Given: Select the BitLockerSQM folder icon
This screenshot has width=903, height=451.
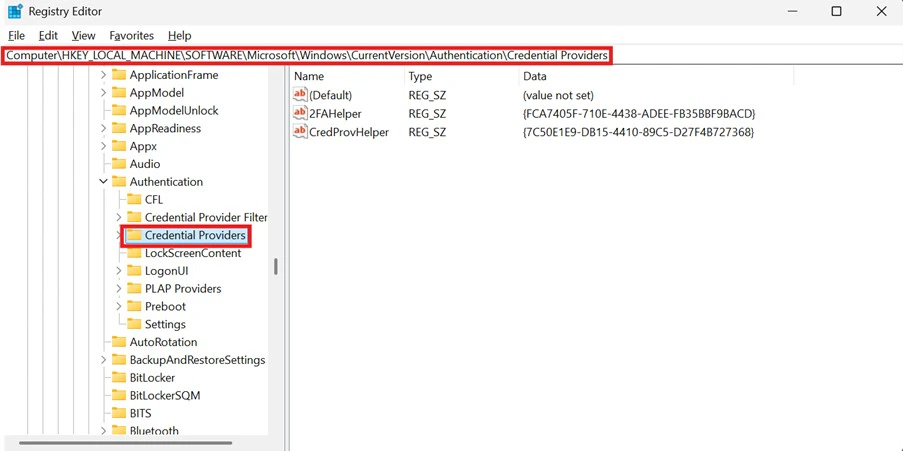Looking at the screenshot, I should 119,396.
